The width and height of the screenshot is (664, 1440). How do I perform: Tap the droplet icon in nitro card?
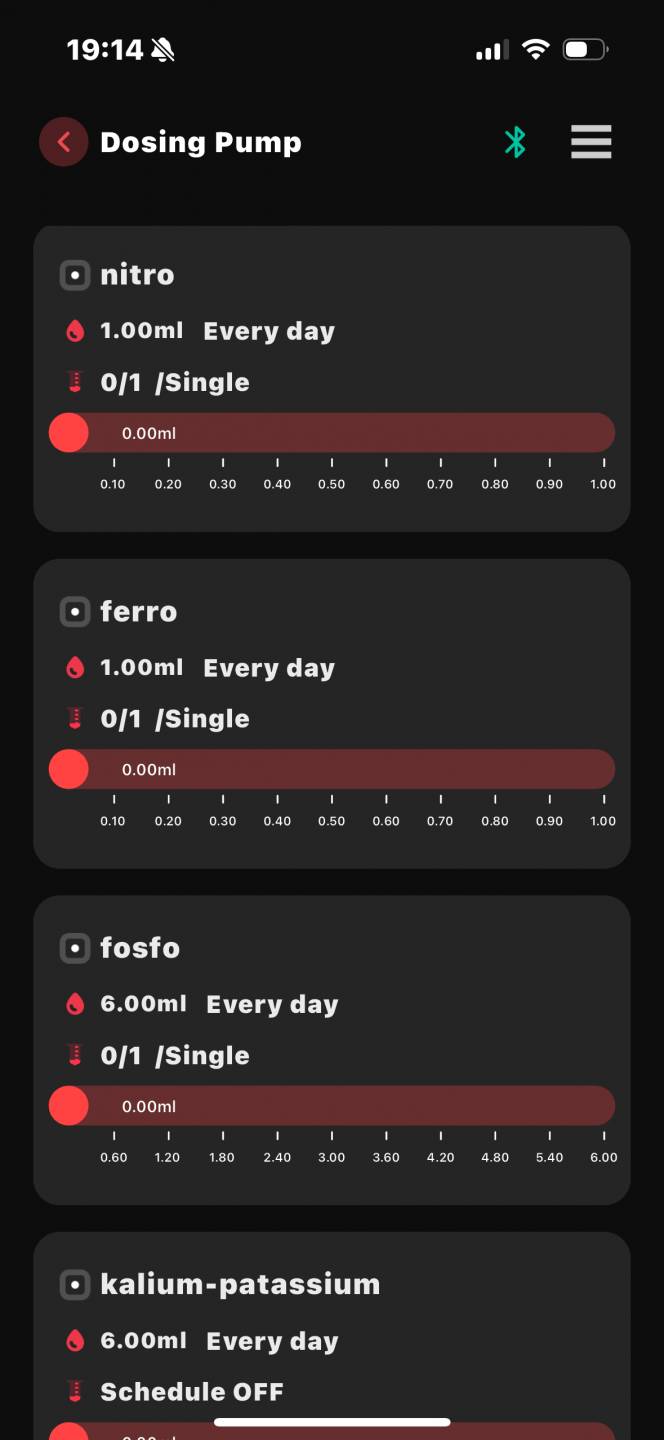75,332
